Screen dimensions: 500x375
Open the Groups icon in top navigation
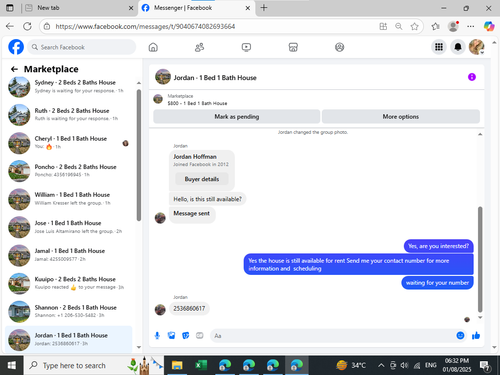[x=339, y=47]
